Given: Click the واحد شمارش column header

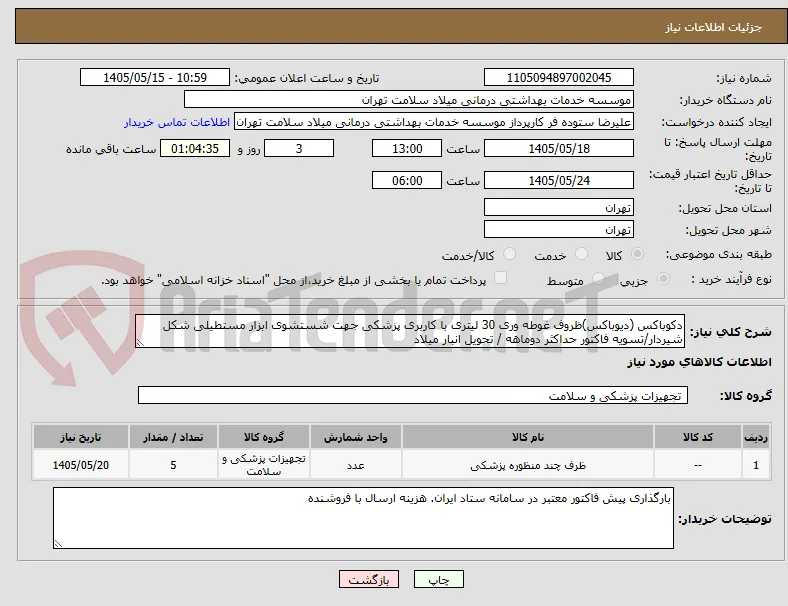Looking at the screenshot, I should (355, 437).
